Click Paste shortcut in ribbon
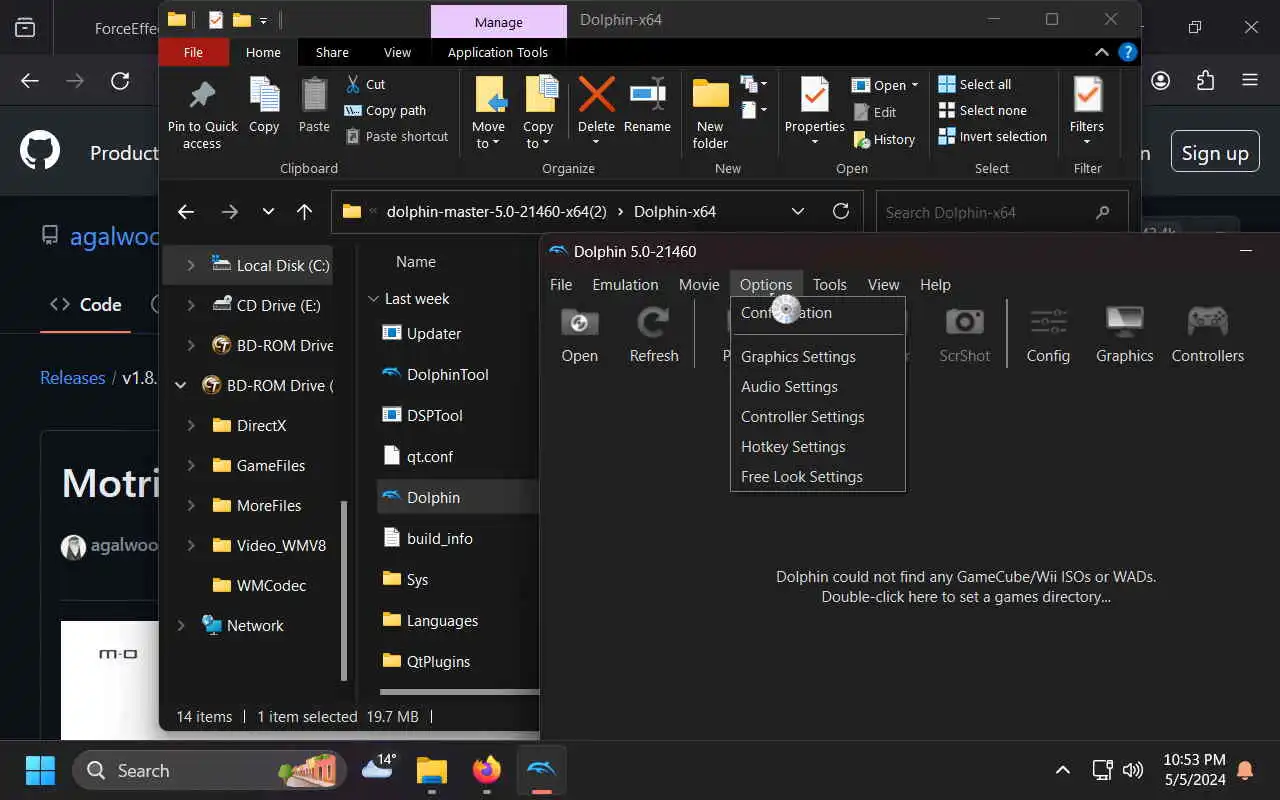The image size is (1280, 800). click(396, 136)
